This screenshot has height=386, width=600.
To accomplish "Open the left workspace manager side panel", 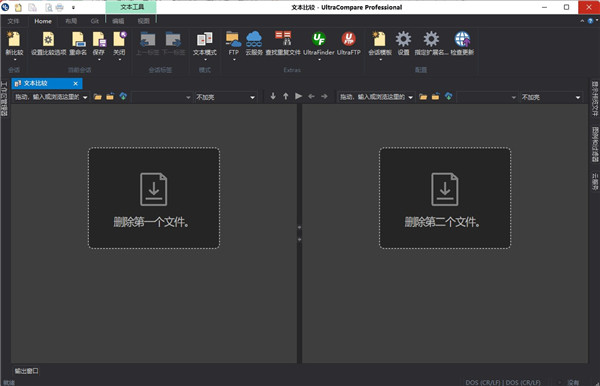I will point(5,98).
